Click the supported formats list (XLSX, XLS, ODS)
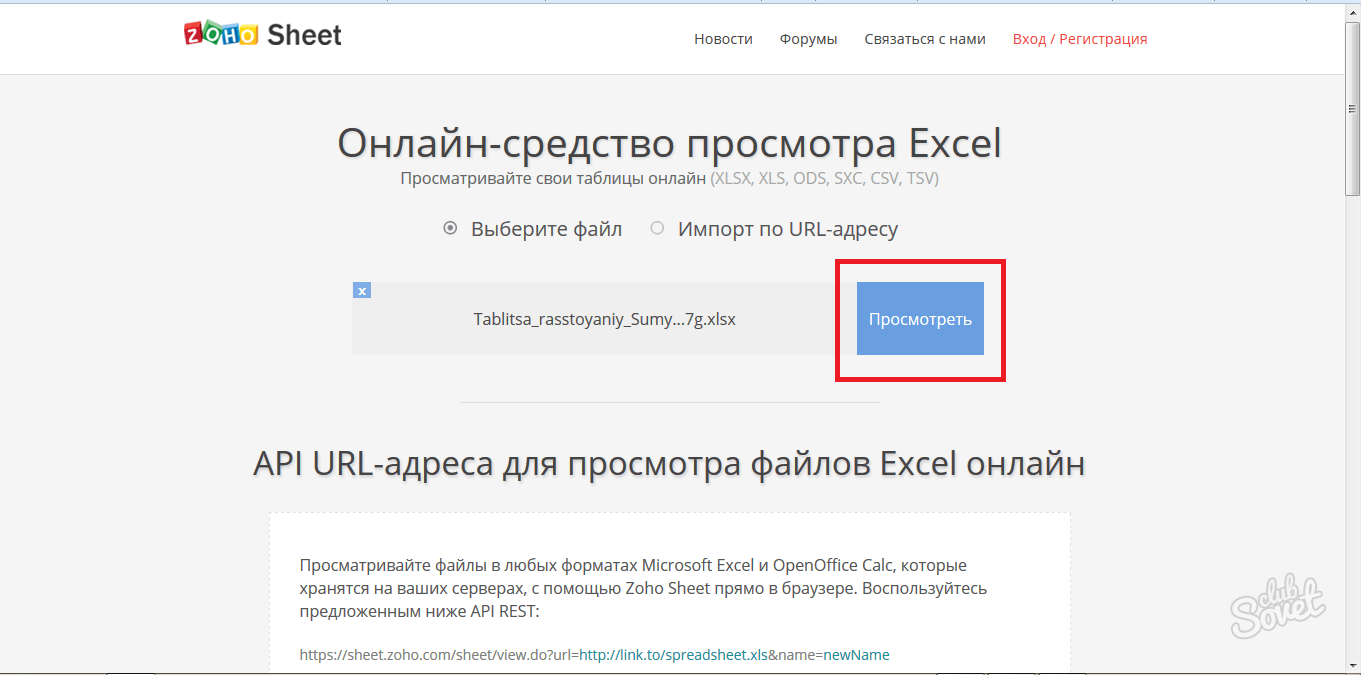1361x675 pixels. pos(824,179)
